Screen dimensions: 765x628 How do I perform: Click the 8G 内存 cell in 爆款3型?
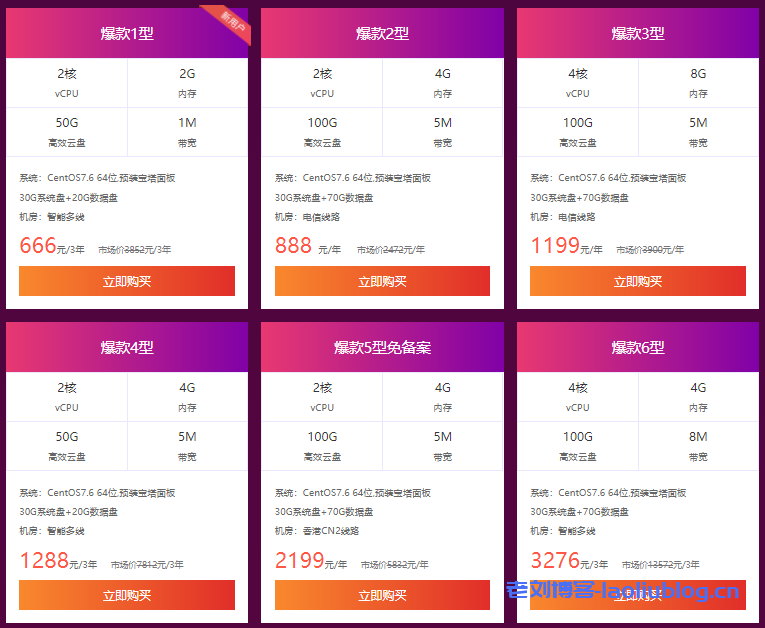(698, 82)
